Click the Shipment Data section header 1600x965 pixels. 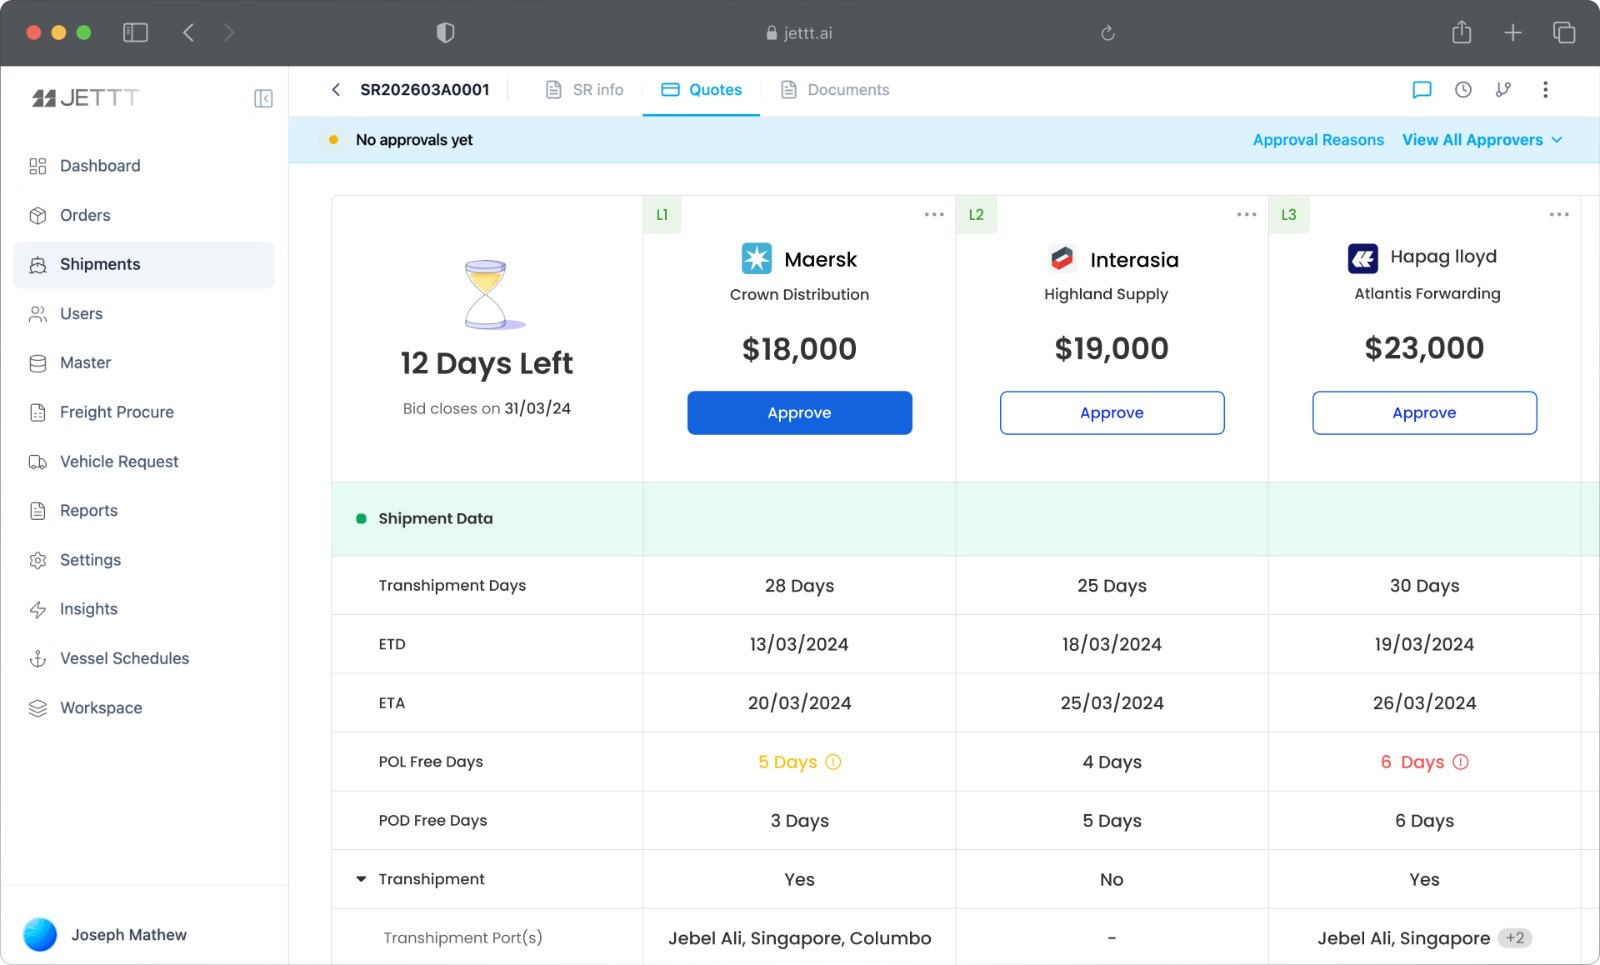tap(435, 519)
